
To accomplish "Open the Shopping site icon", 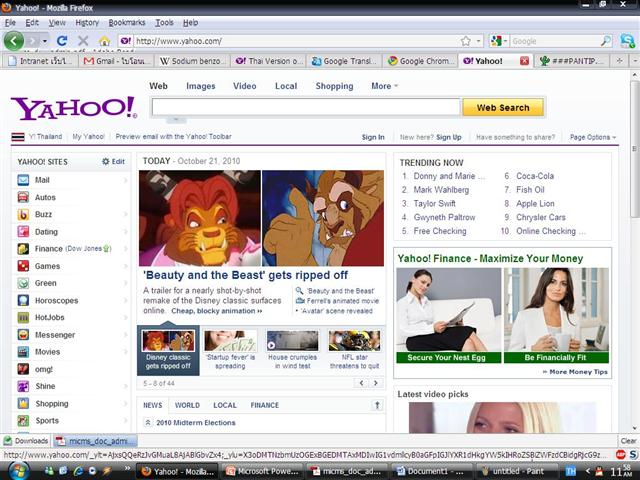I will [x=23, y=403].
